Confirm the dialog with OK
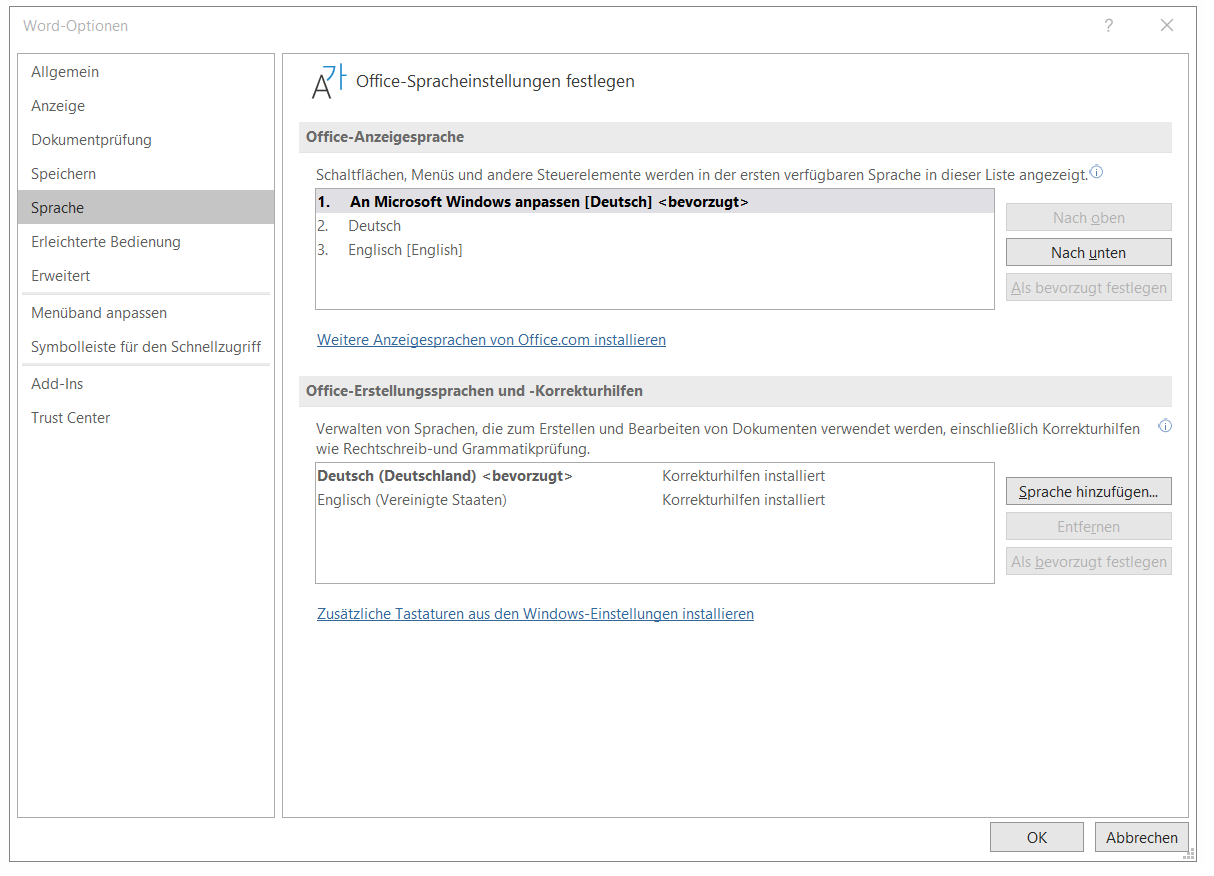This screenshot has width=1214, height=876. coord(1036,838)
